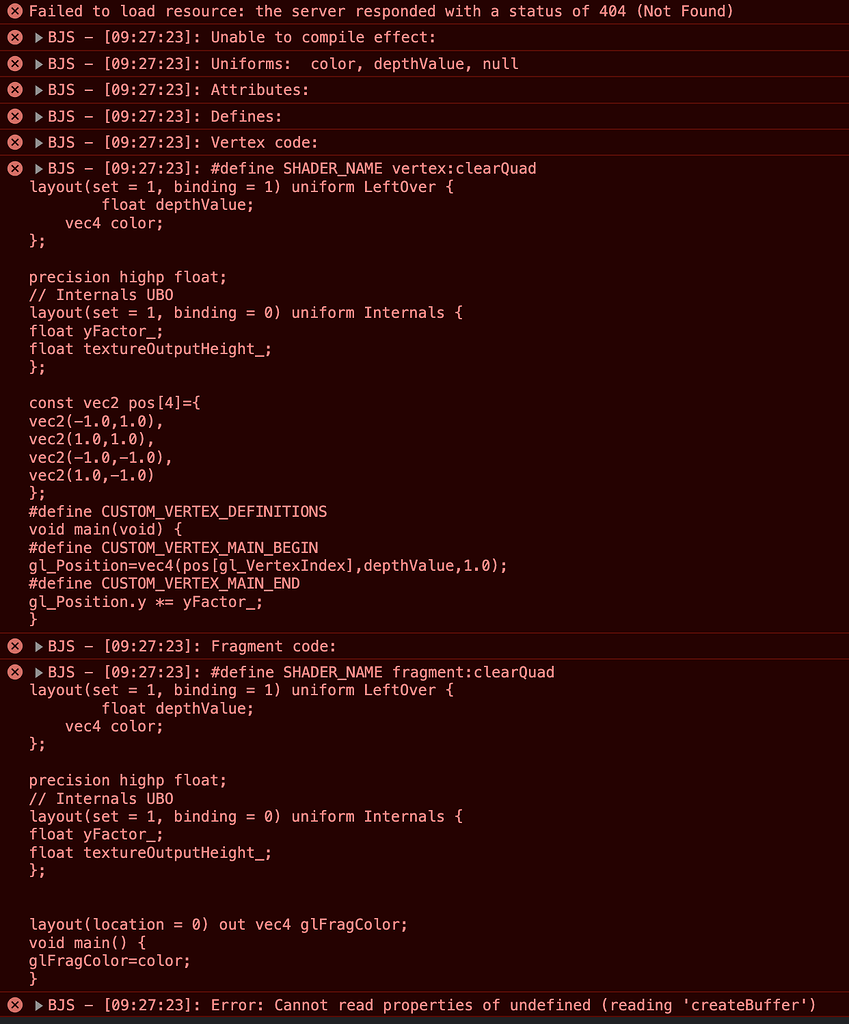Expand the Fragment code log entry
Image resolution: width=849 pixels, height=1024 pixels.
click(x=39, y=647)
